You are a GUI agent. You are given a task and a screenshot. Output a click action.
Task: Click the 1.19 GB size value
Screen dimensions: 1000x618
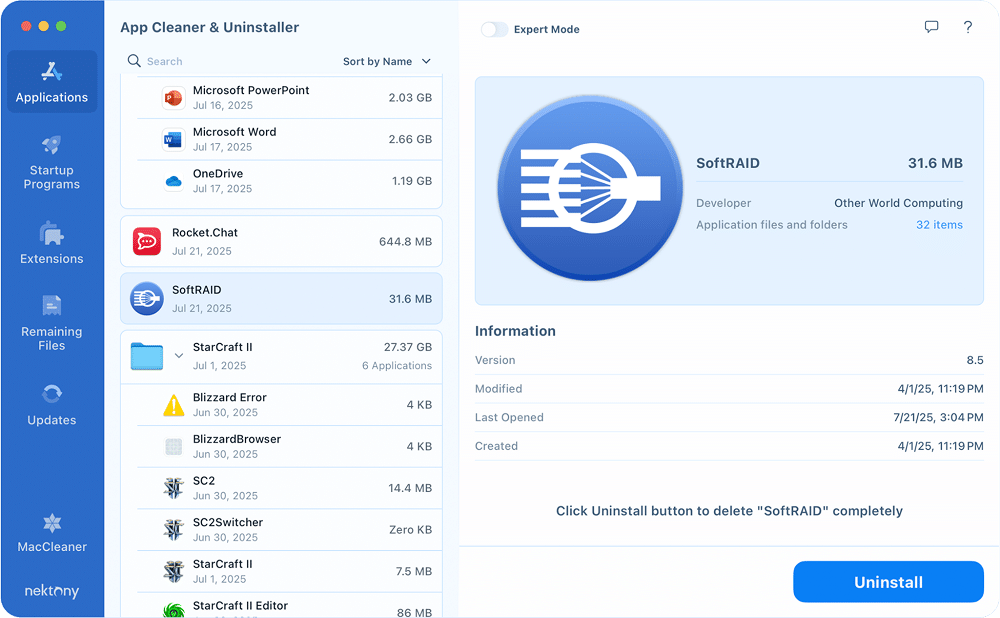tap(412, 181)
